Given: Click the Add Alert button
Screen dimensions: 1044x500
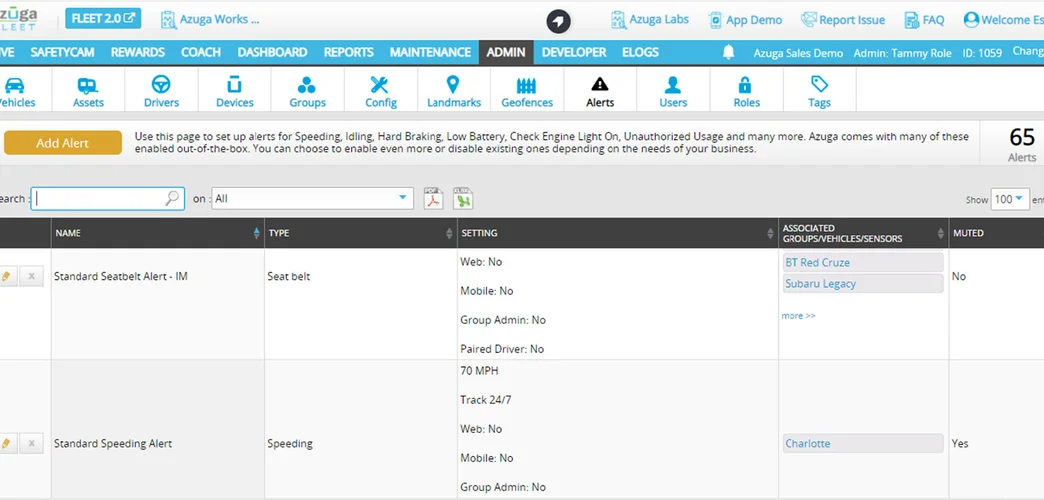Looking at the screenshot, I should (x=62, y=143).
